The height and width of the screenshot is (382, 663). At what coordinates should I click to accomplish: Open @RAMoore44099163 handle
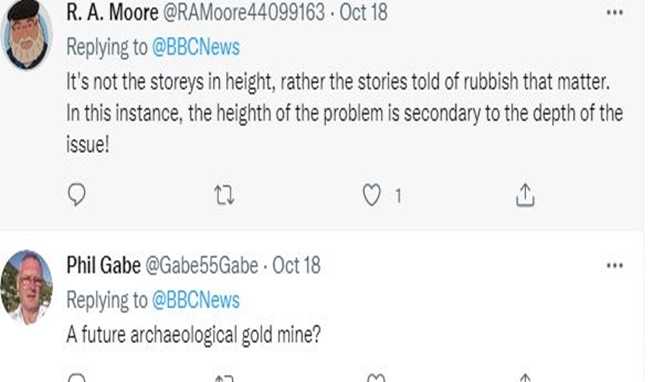(244, 12)
